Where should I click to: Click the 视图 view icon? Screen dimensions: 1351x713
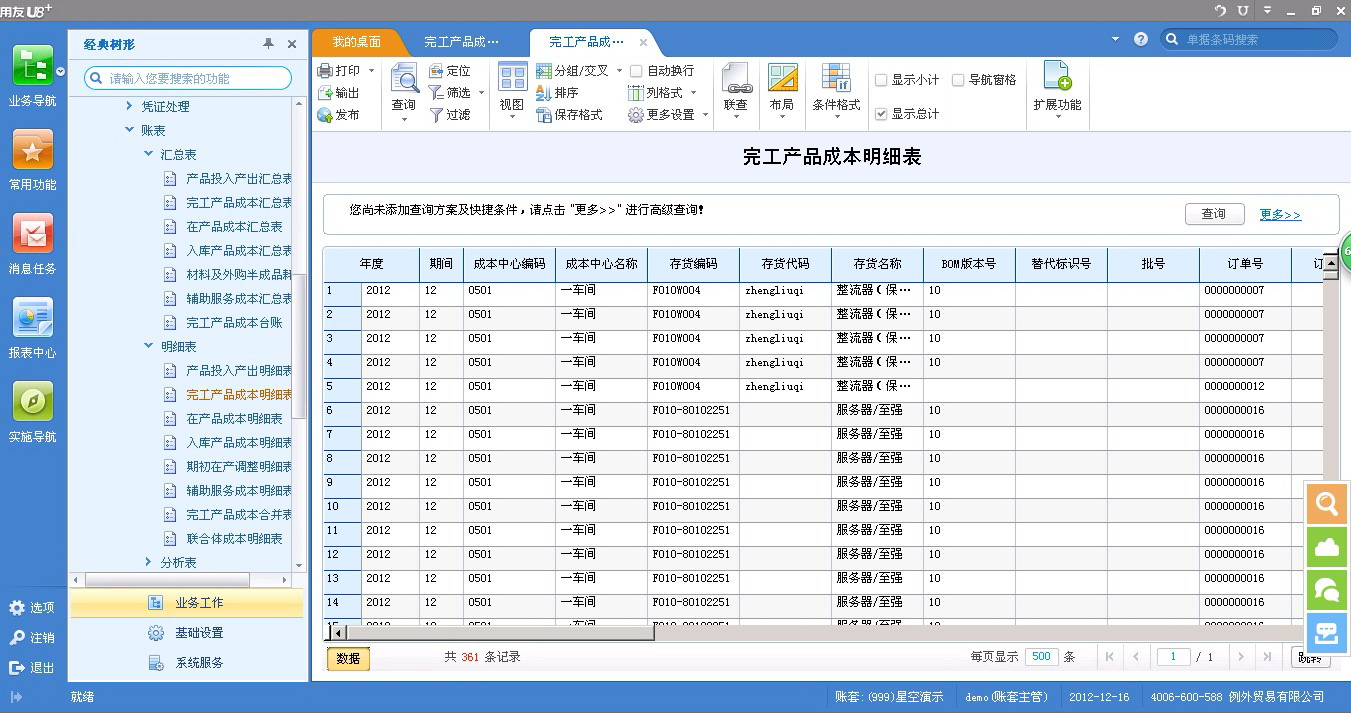click(x=512, y=78)
